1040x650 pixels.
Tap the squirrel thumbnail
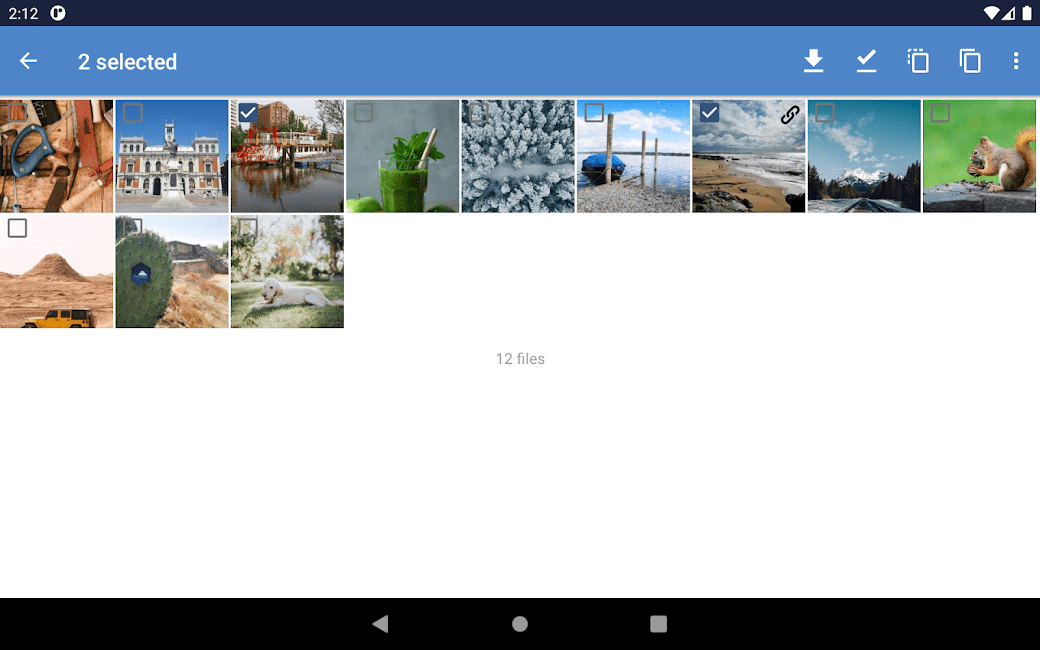click(980, 157)
